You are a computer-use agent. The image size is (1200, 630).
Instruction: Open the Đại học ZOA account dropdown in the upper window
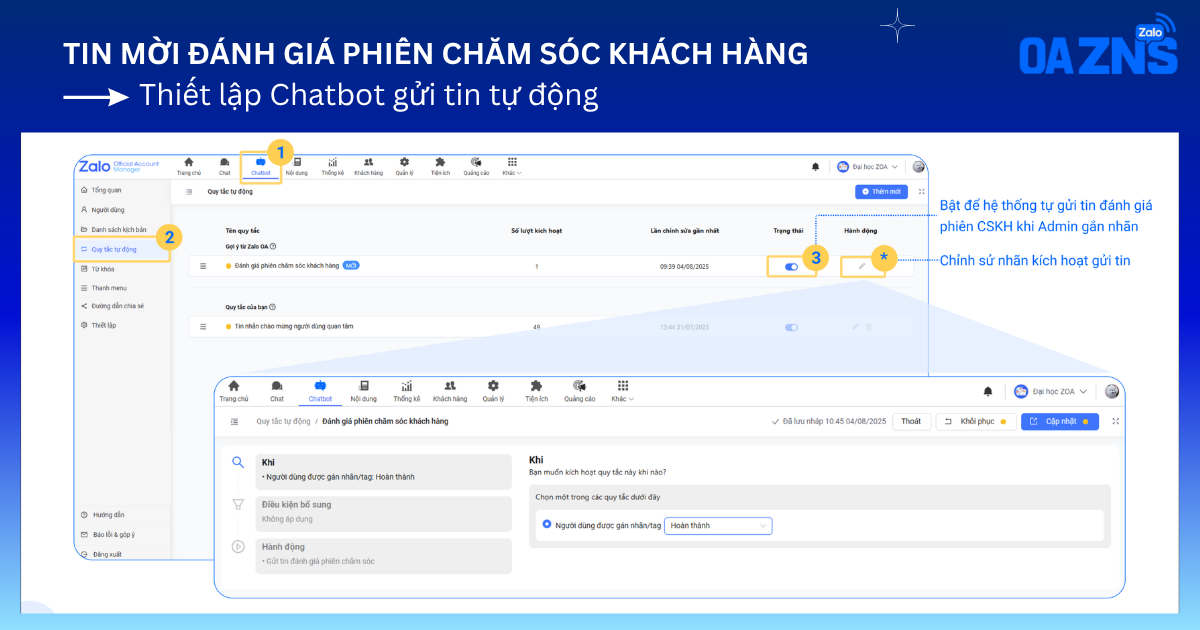868,167
